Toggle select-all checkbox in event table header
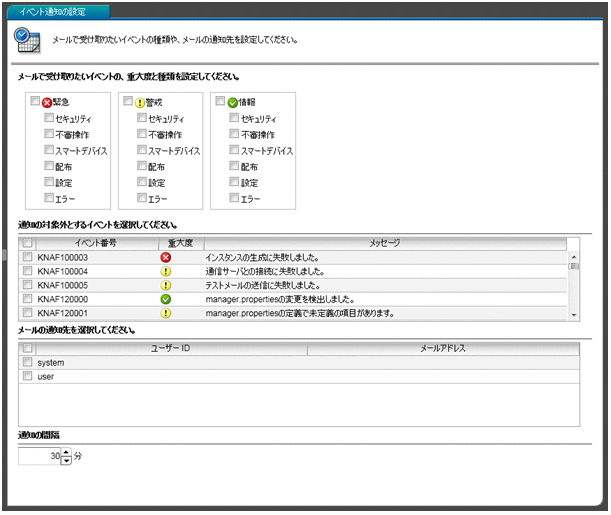This screenshot has height=515, width=611. tap(28, 243)
